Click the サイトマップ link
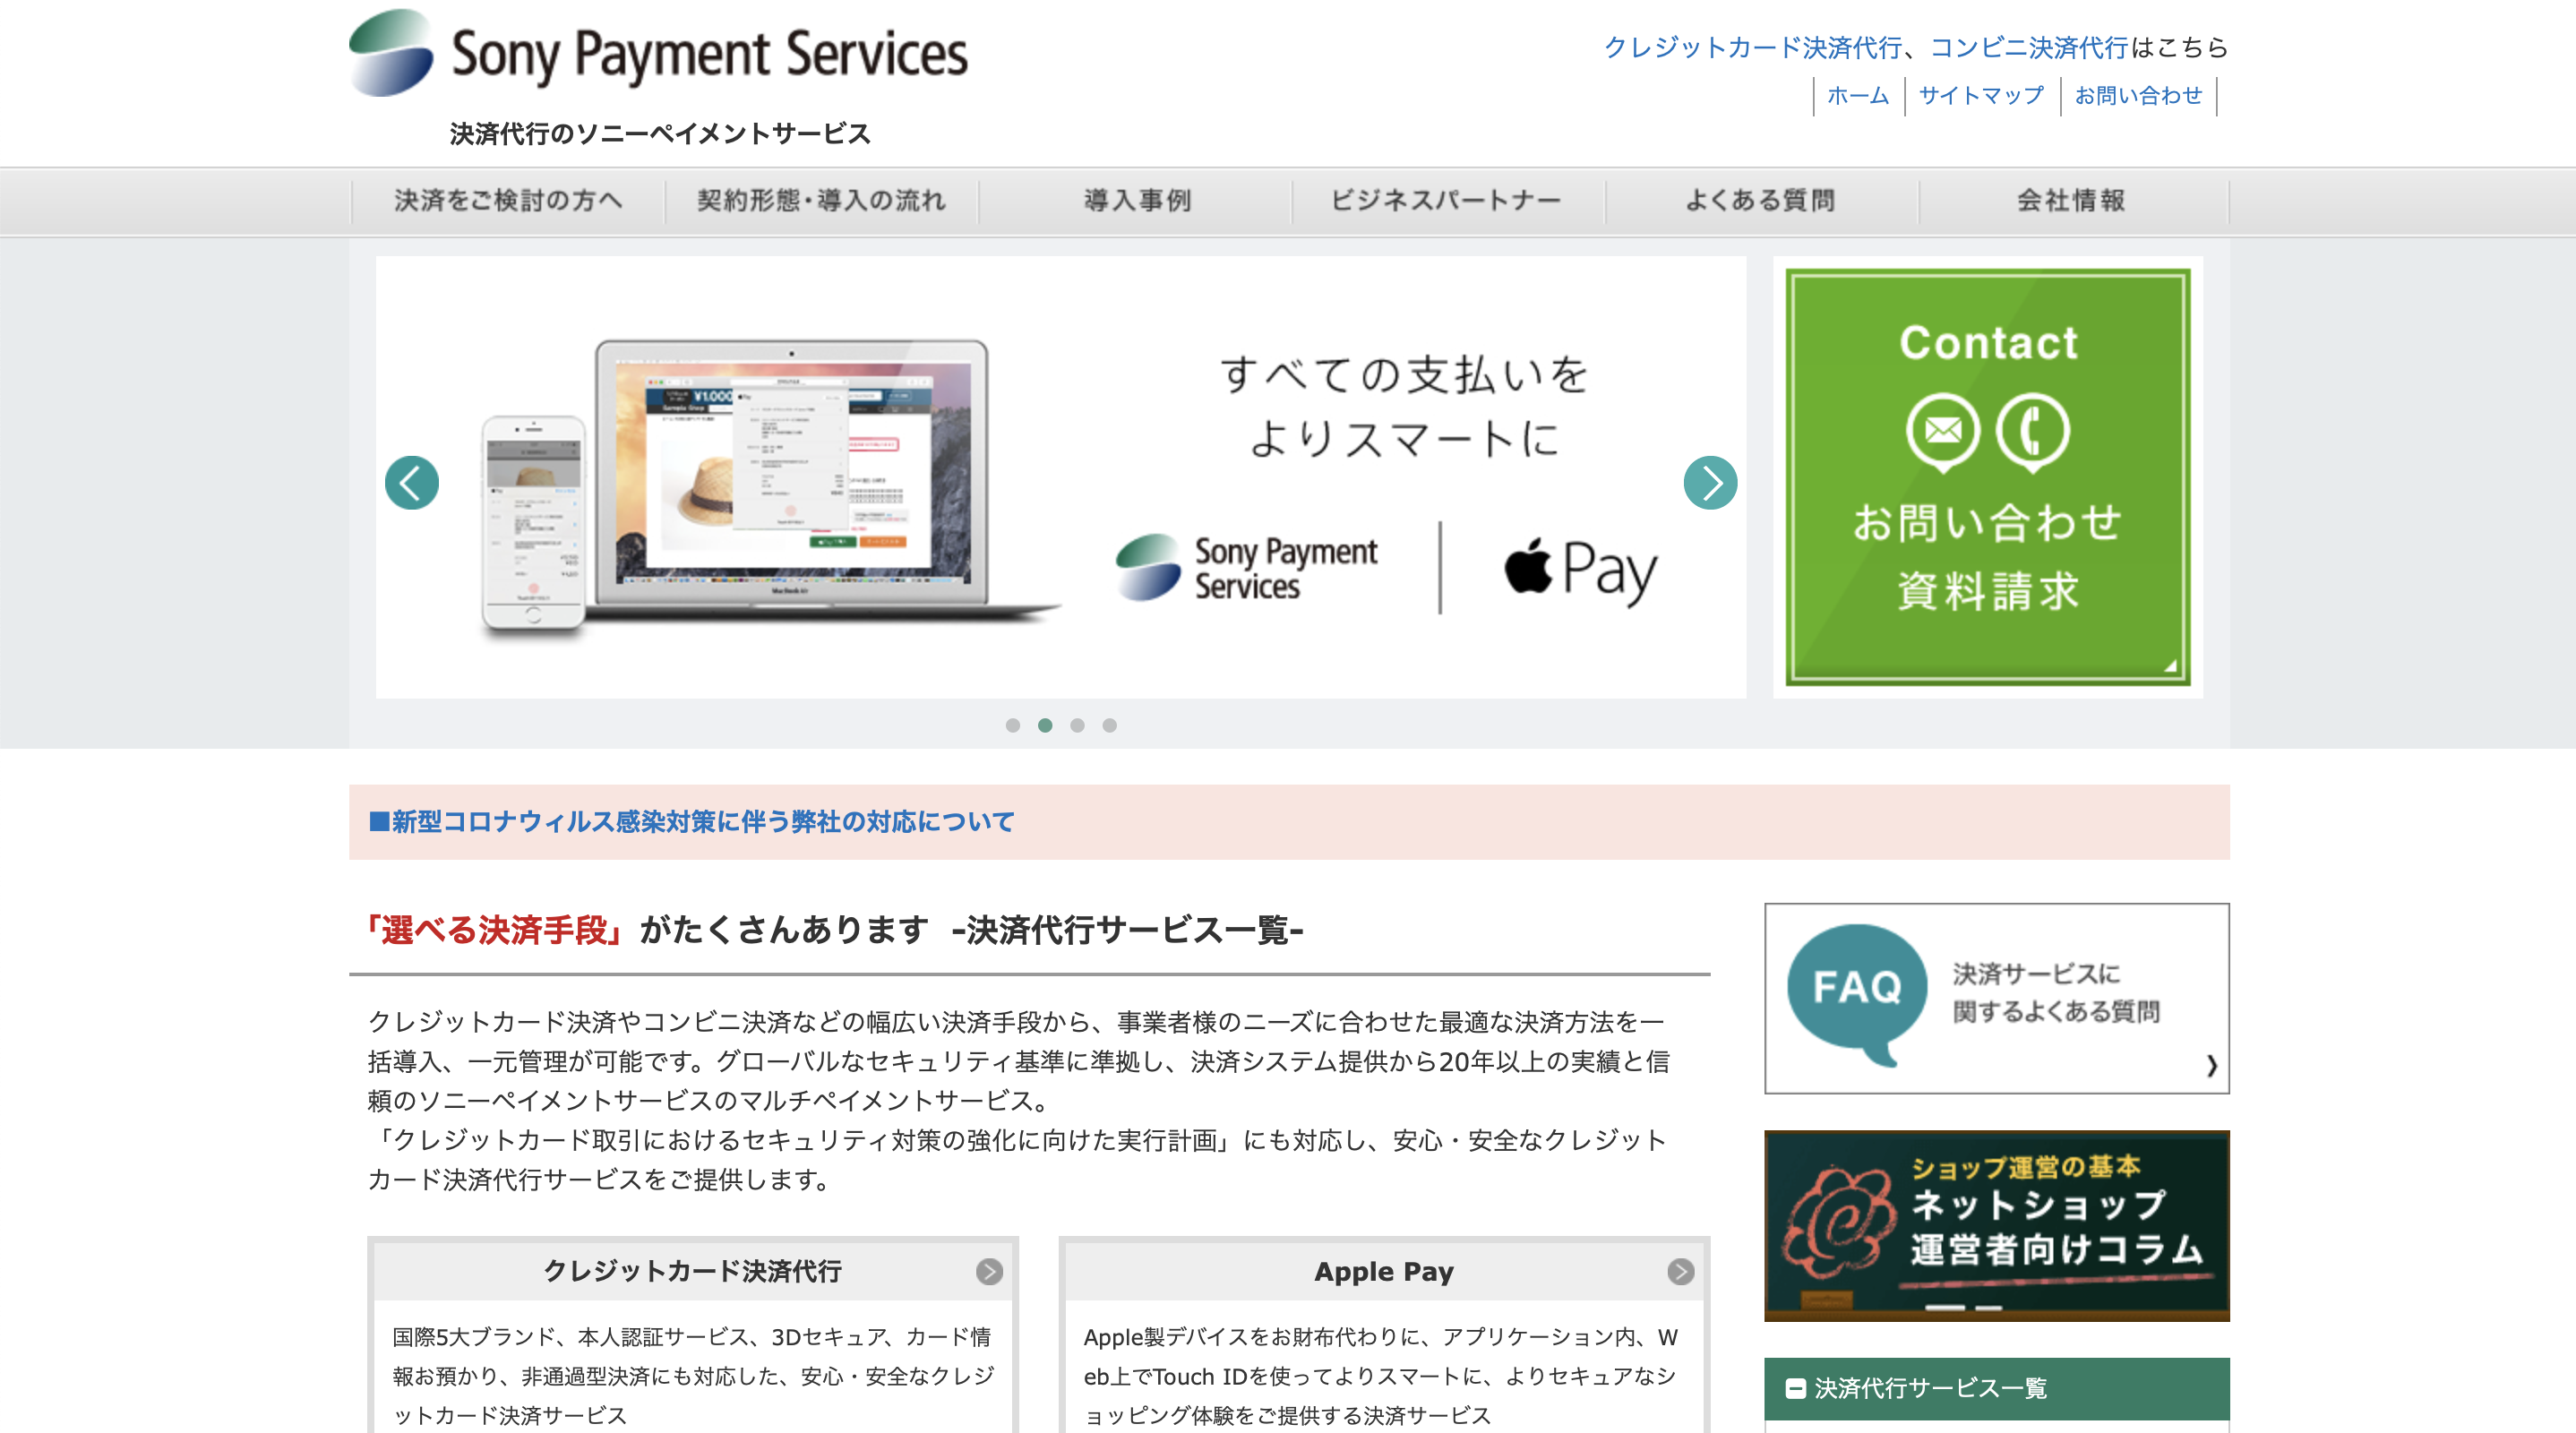This screenshot has width=2576, height=1433. click(1981, 96)
